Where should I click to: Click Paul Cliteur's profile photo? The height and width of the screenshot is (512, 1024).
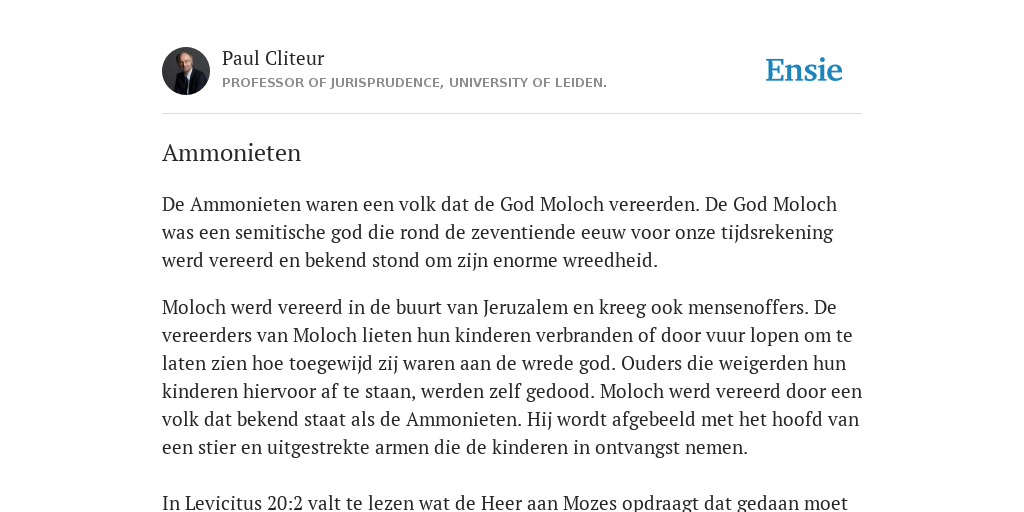186,71
